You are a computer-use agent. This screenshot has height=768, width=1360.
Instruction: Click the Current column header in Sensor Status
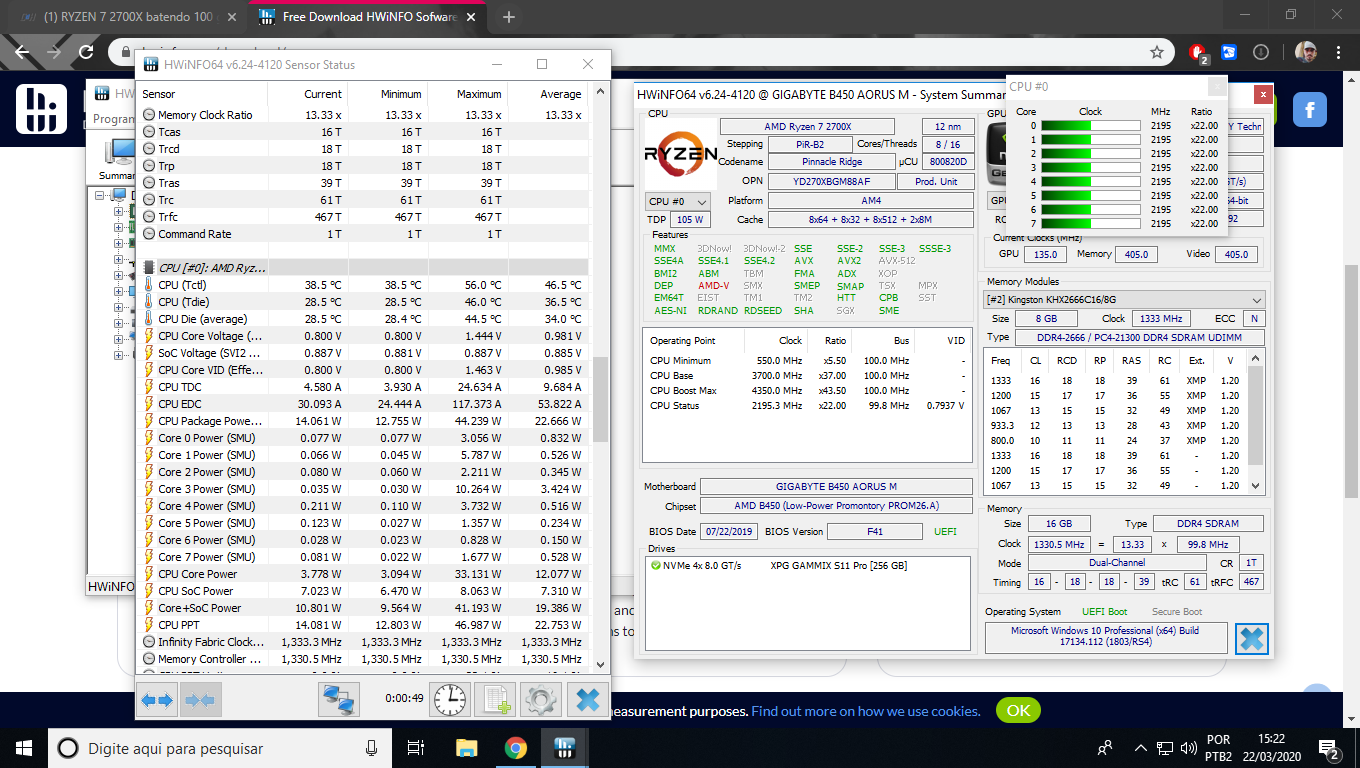point(323,94)
